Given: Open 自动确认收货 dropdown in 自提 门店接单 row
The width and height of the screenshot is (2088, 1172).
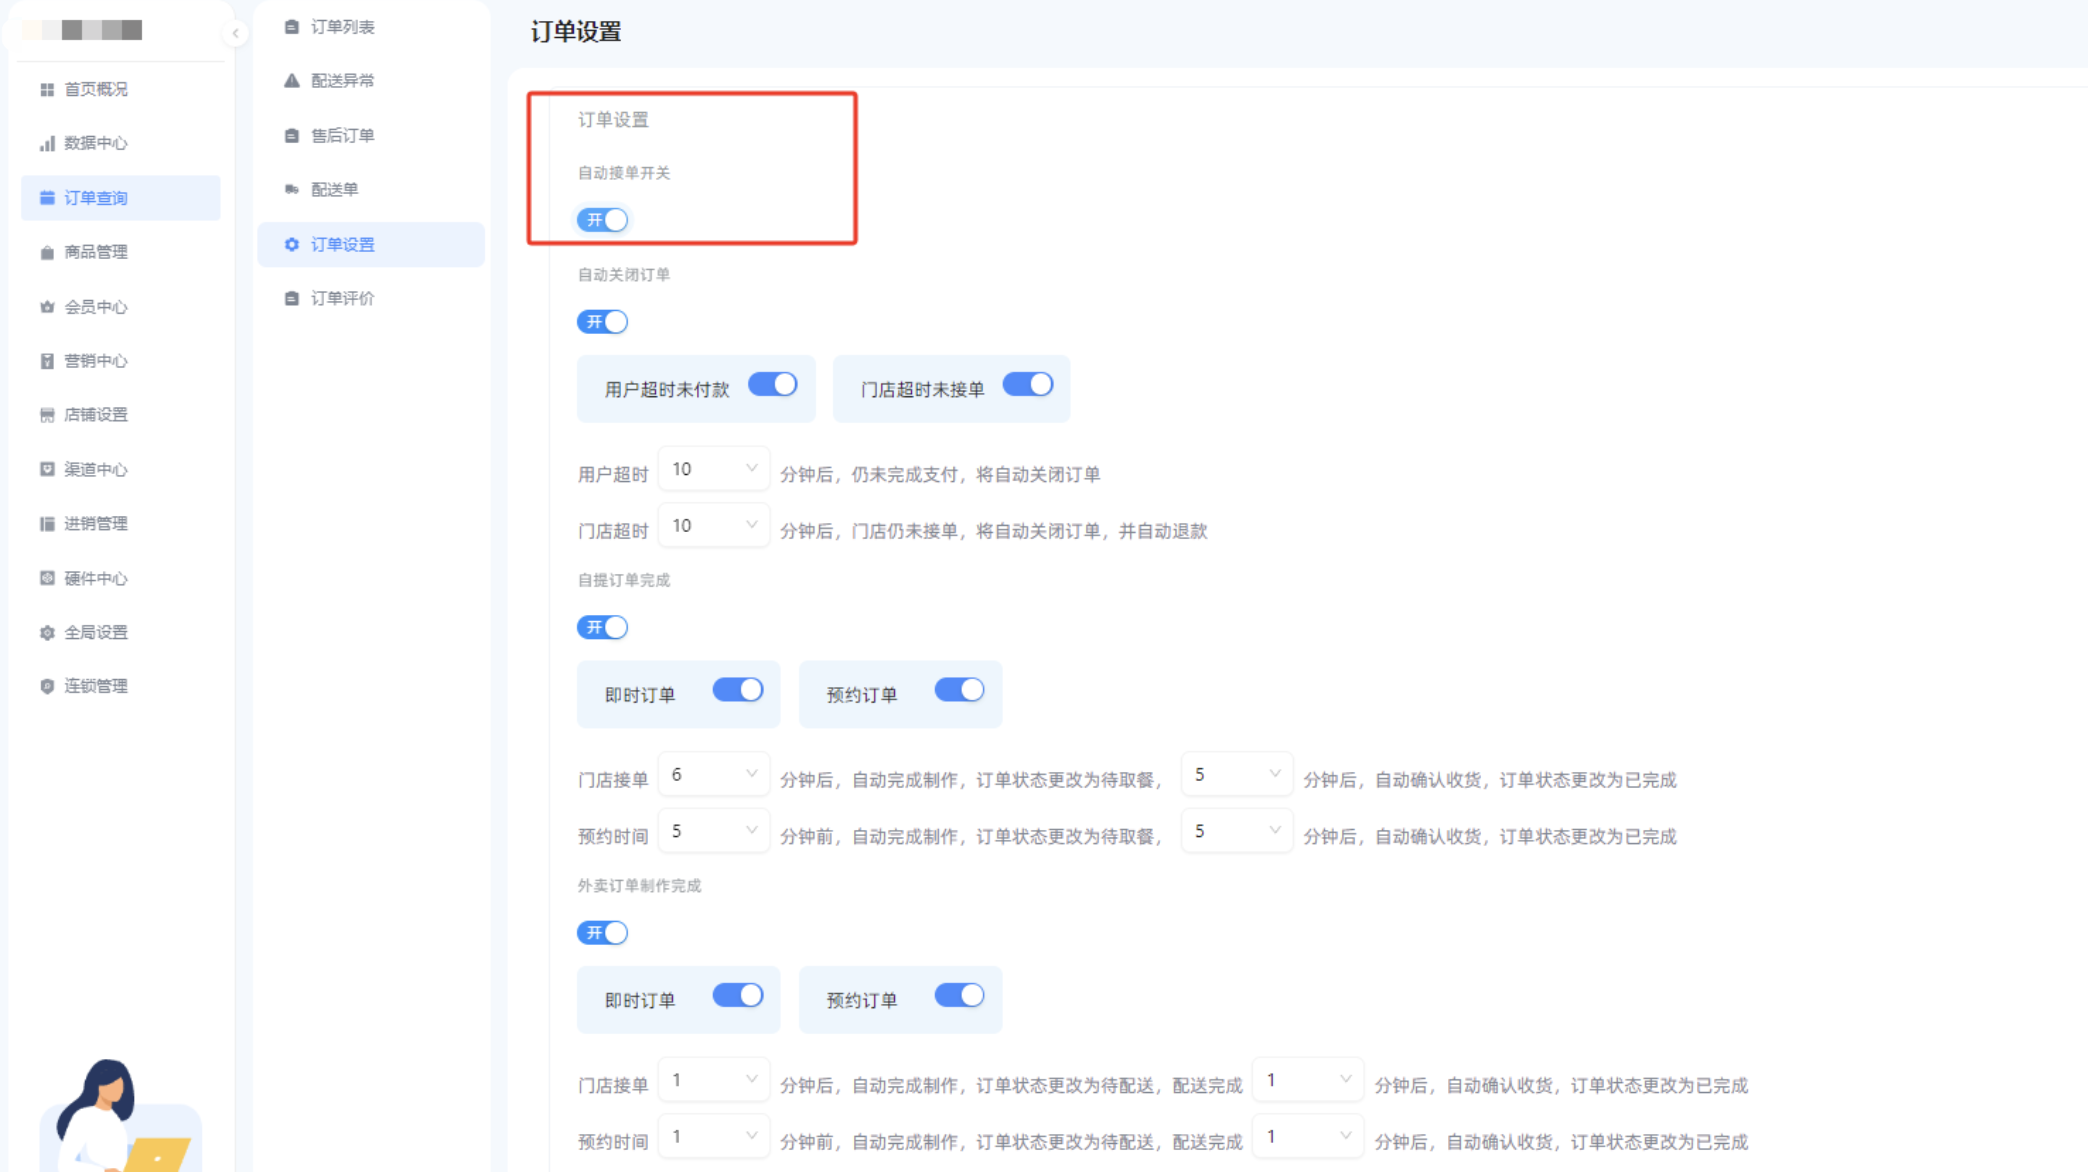Looking at the screenshot, I should [1237, 775].
